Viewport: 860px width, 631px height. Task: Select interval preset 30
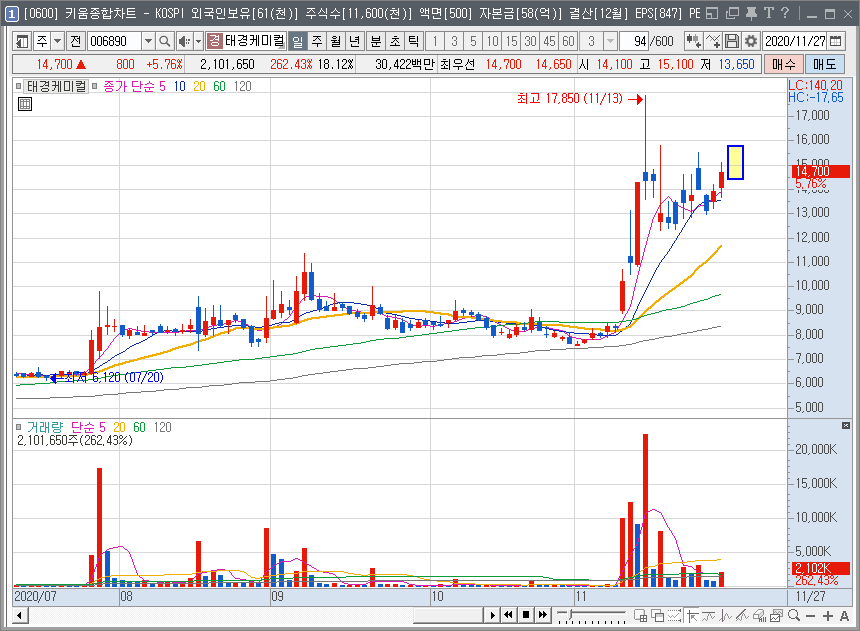[x=530, y=41]
